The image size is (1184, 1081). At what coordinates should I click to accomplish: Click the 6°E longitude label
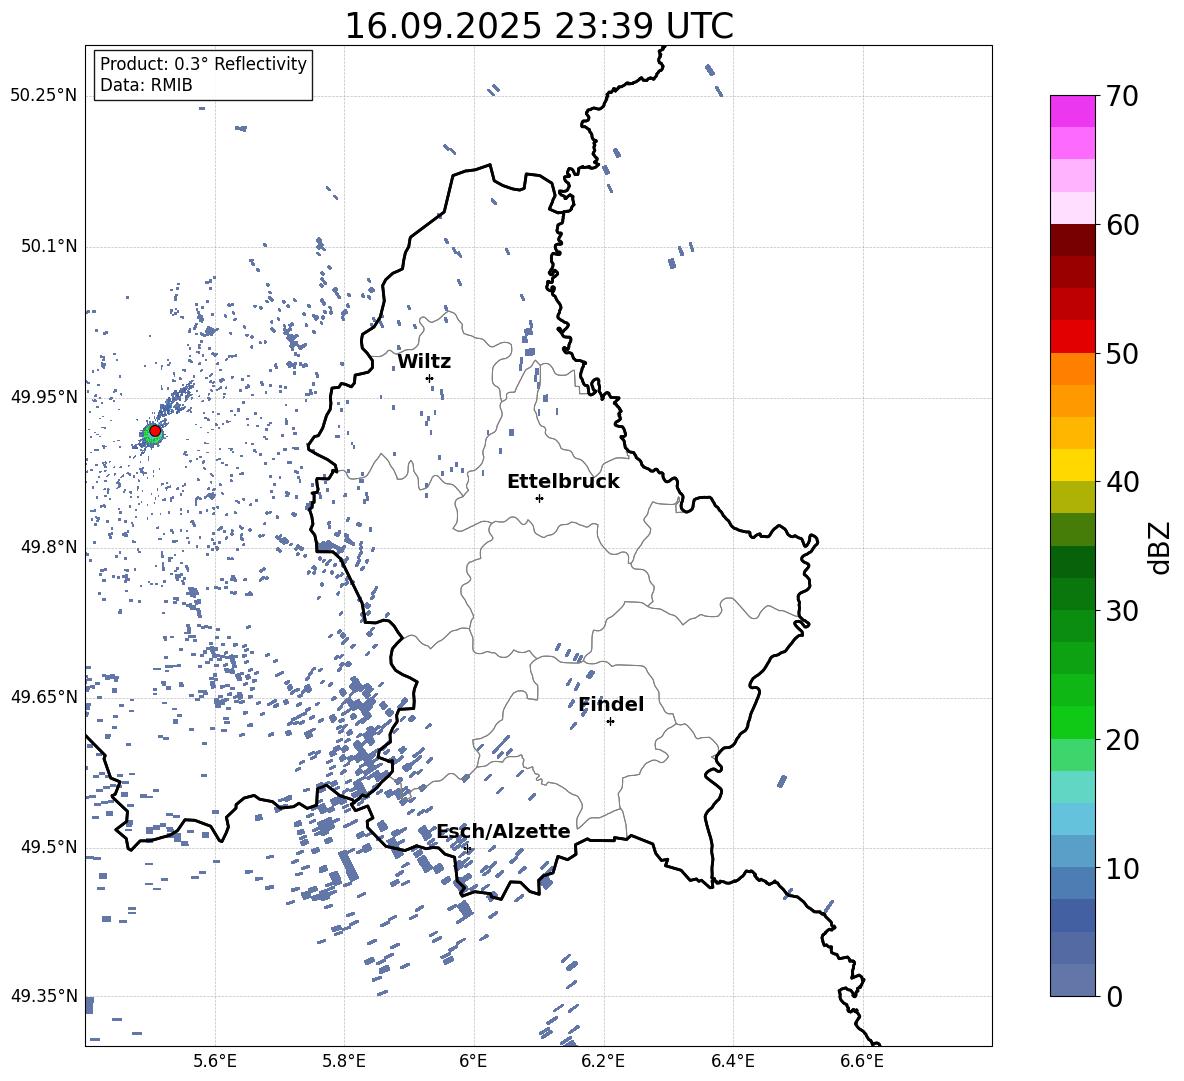click(x=473, y=1061)
